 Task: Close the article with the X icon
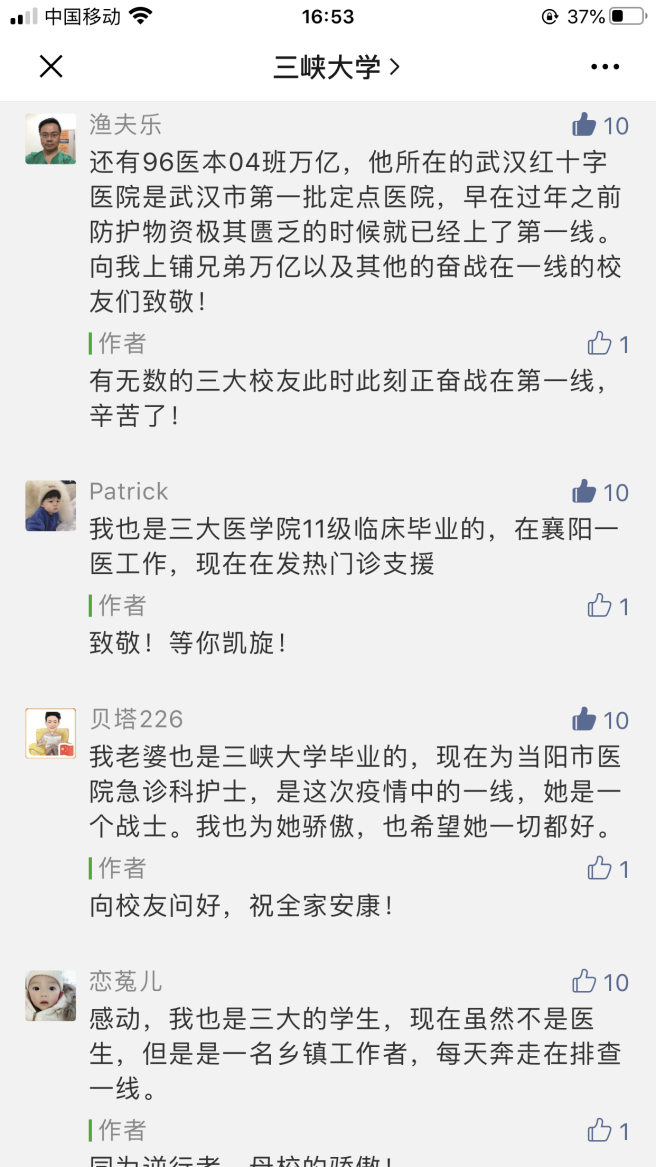51,67
